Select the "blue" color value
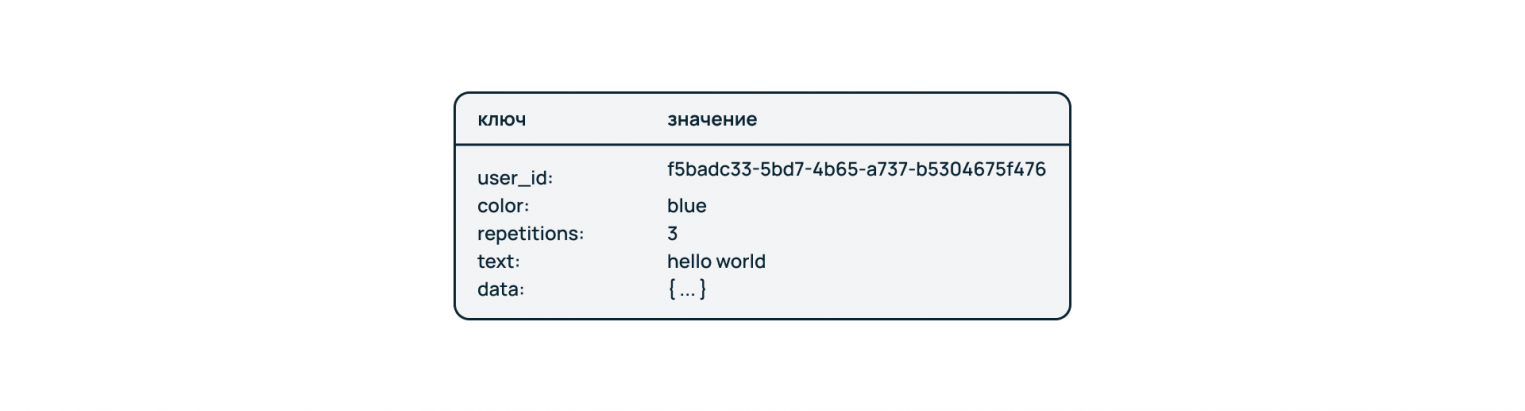Viewport: 1525px width, 411px height. [686, 206]
